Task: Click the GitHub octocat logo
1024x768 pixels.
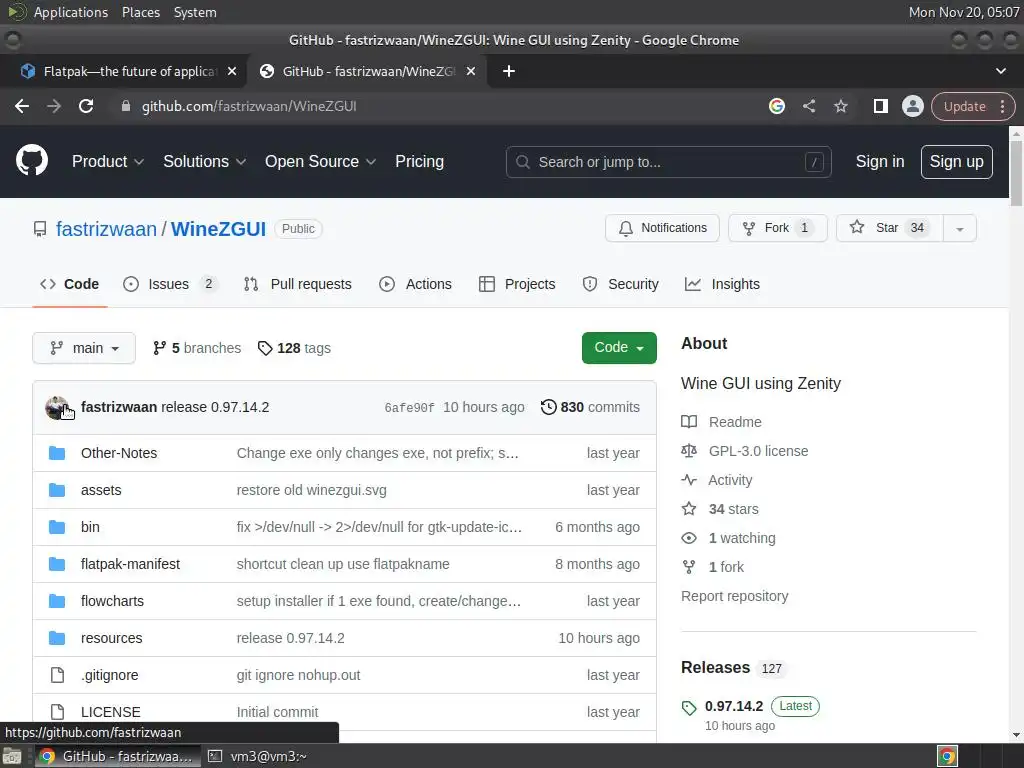Action: coord(31,161)
